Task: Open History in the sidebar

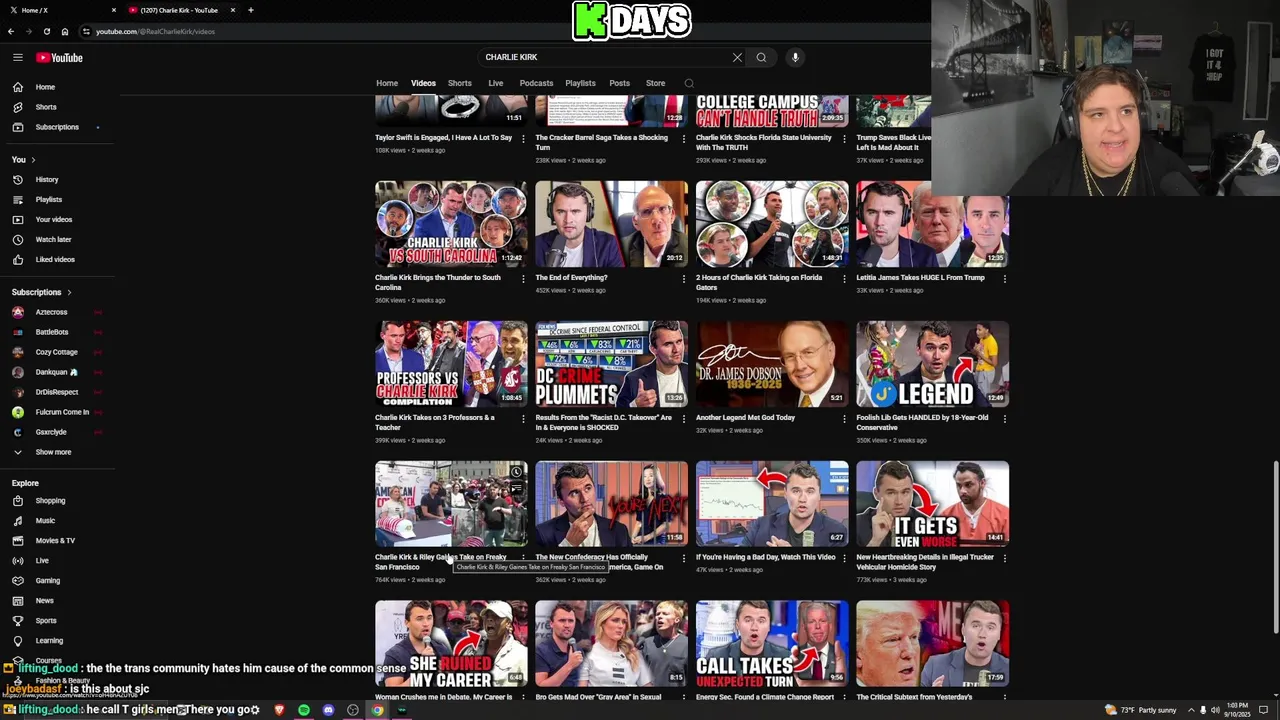Action: pos(56,179)
